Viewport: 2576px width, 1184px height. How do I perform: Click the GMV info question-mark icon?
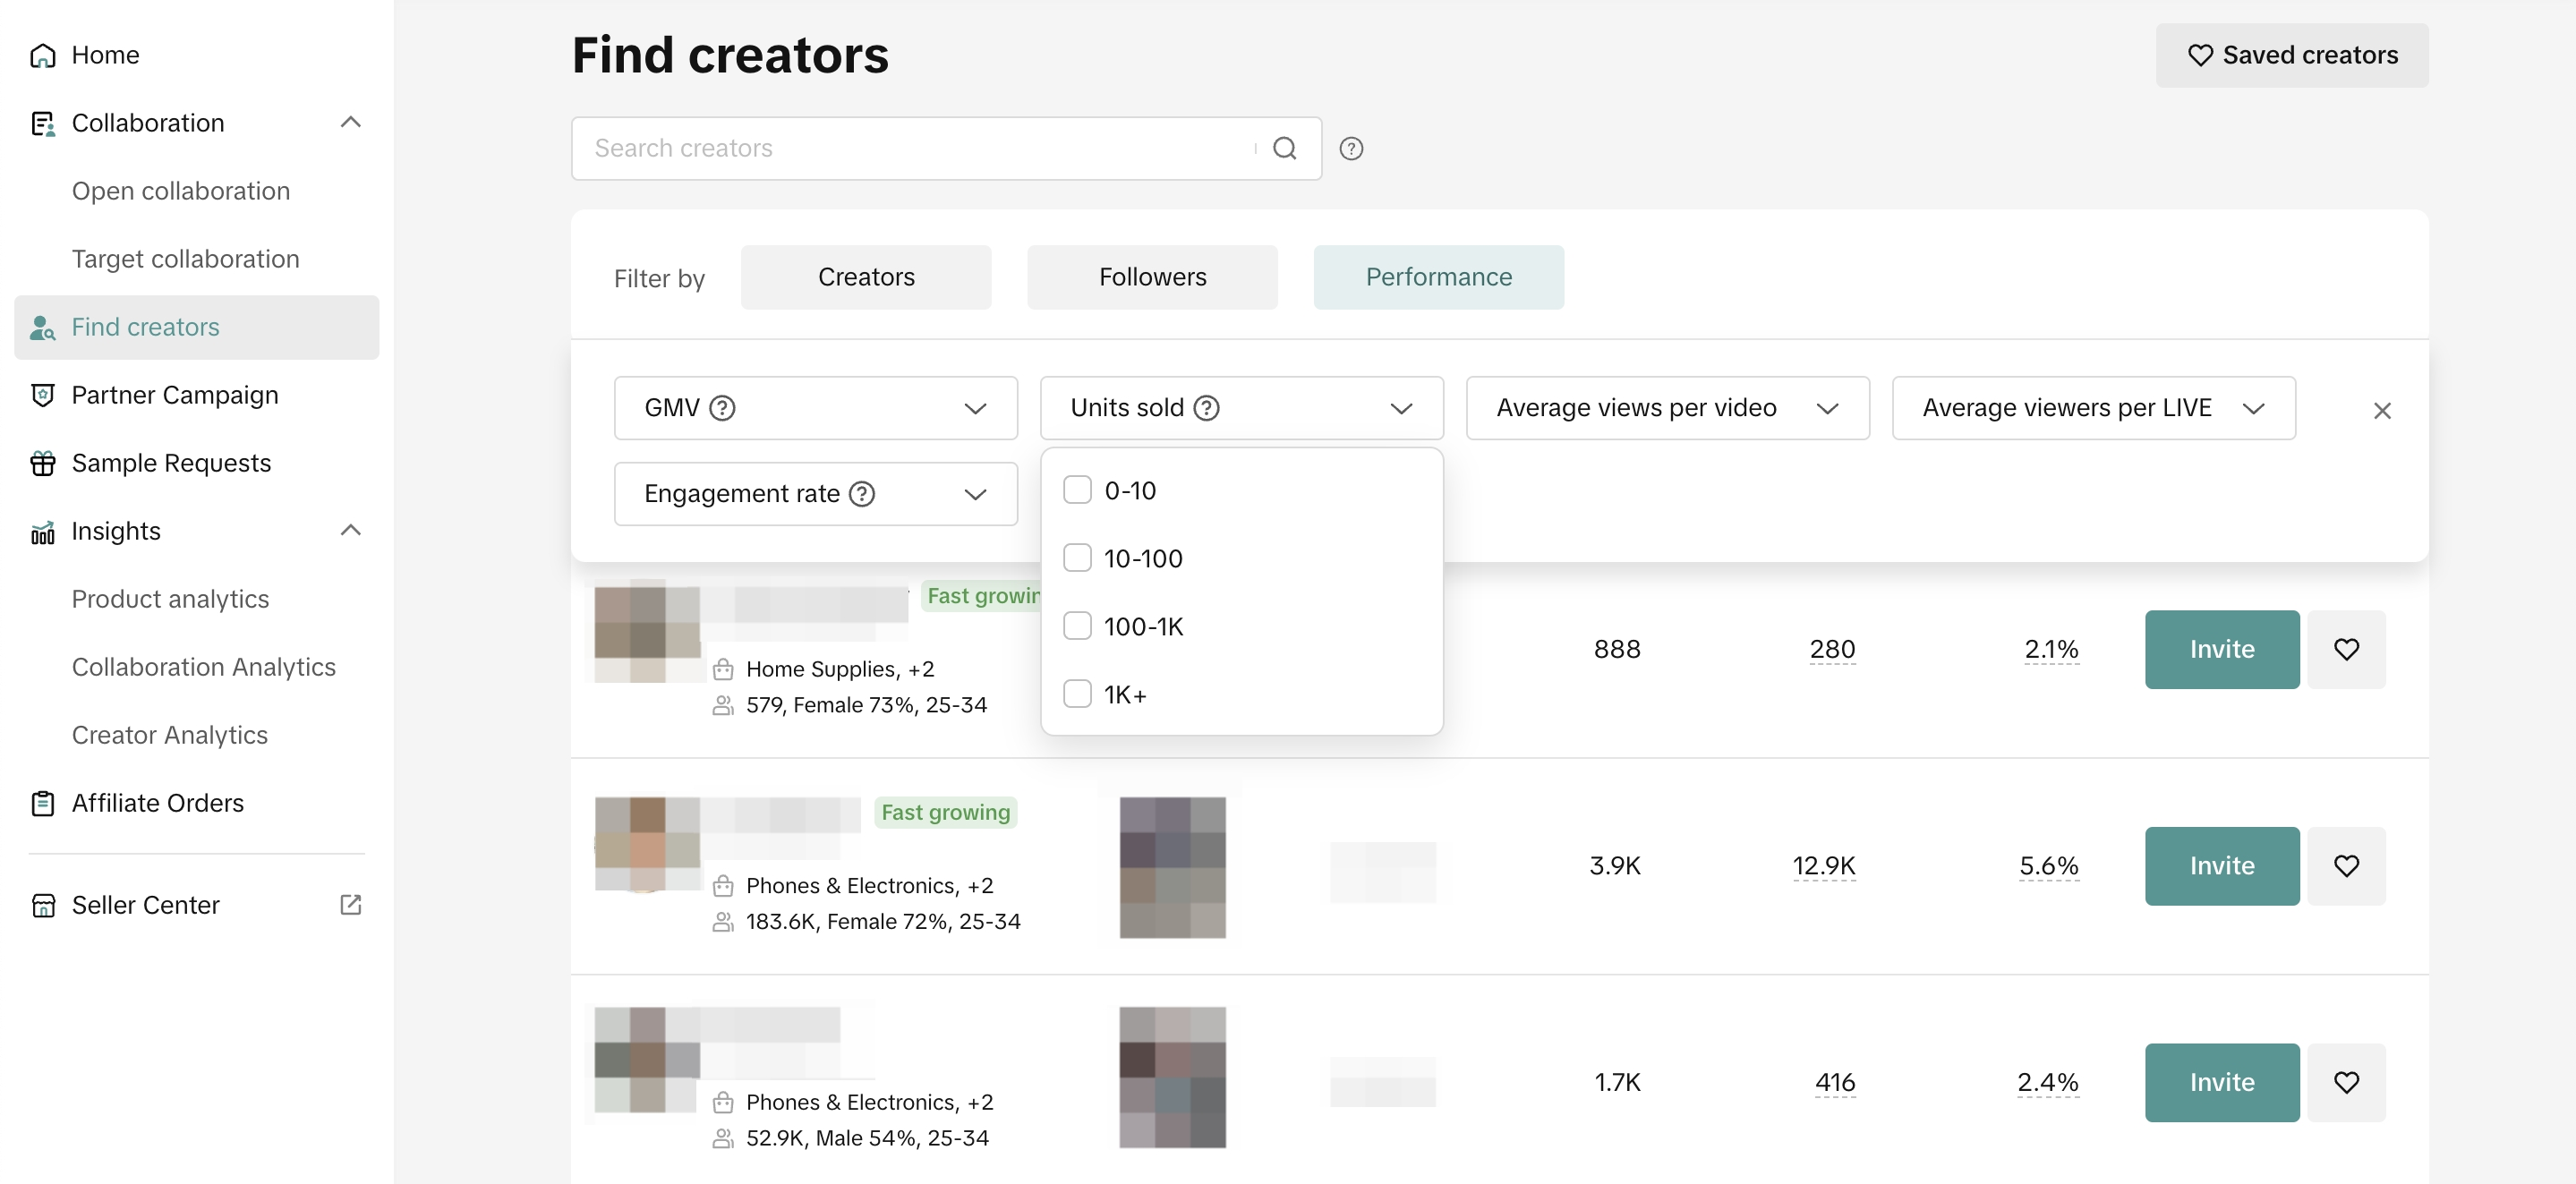(721, 408)
